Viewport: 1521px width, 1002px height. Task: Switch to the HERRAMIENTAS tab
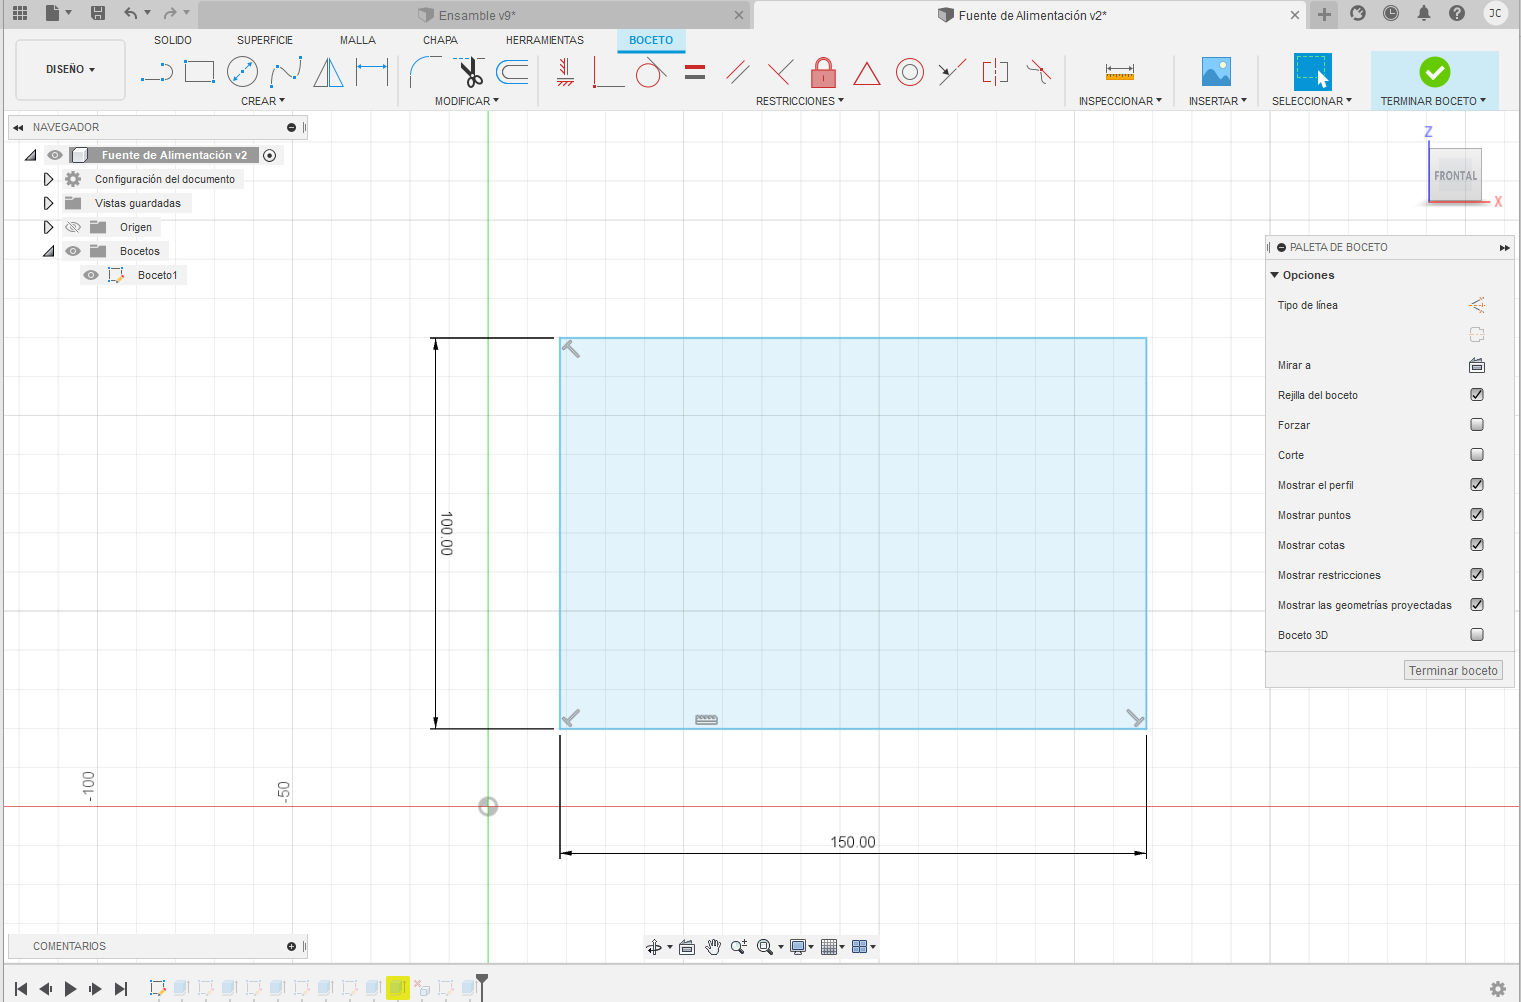pos(545,40)
